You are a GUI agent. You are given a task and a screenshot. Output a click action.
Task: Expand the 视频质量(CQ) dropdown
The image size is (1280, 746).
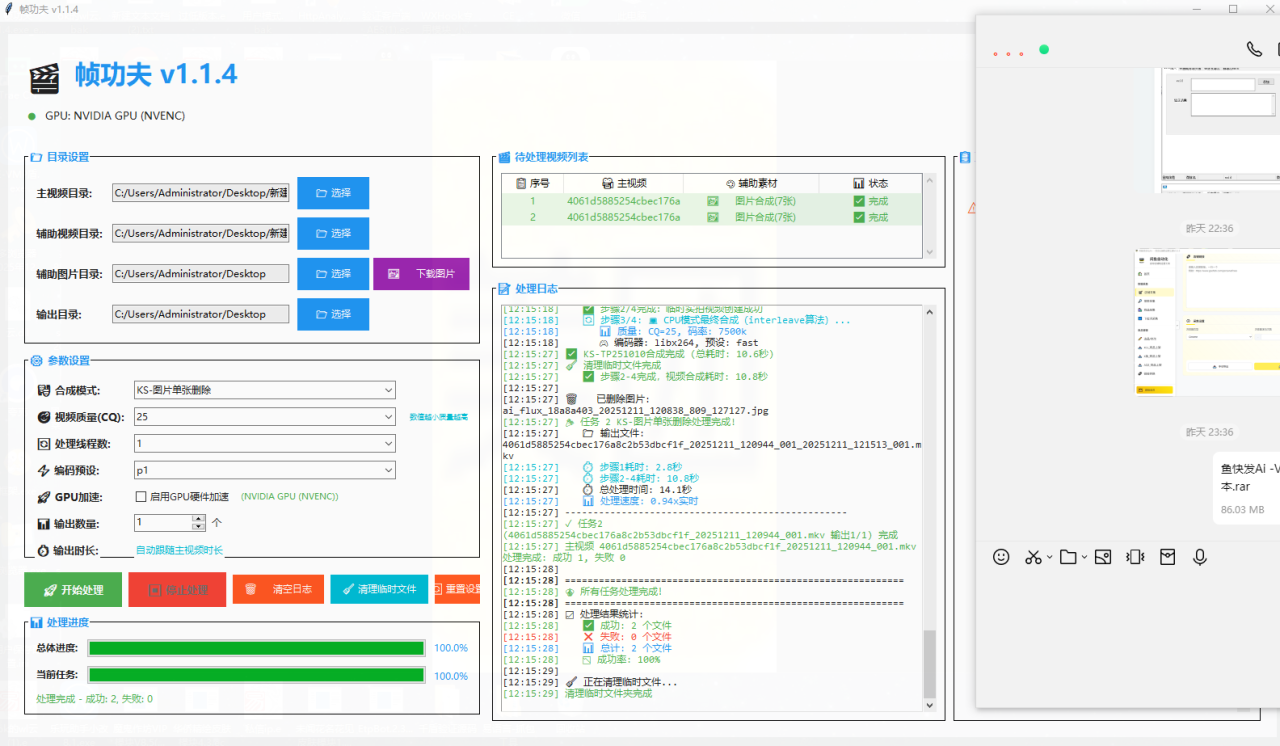[264, 417]
